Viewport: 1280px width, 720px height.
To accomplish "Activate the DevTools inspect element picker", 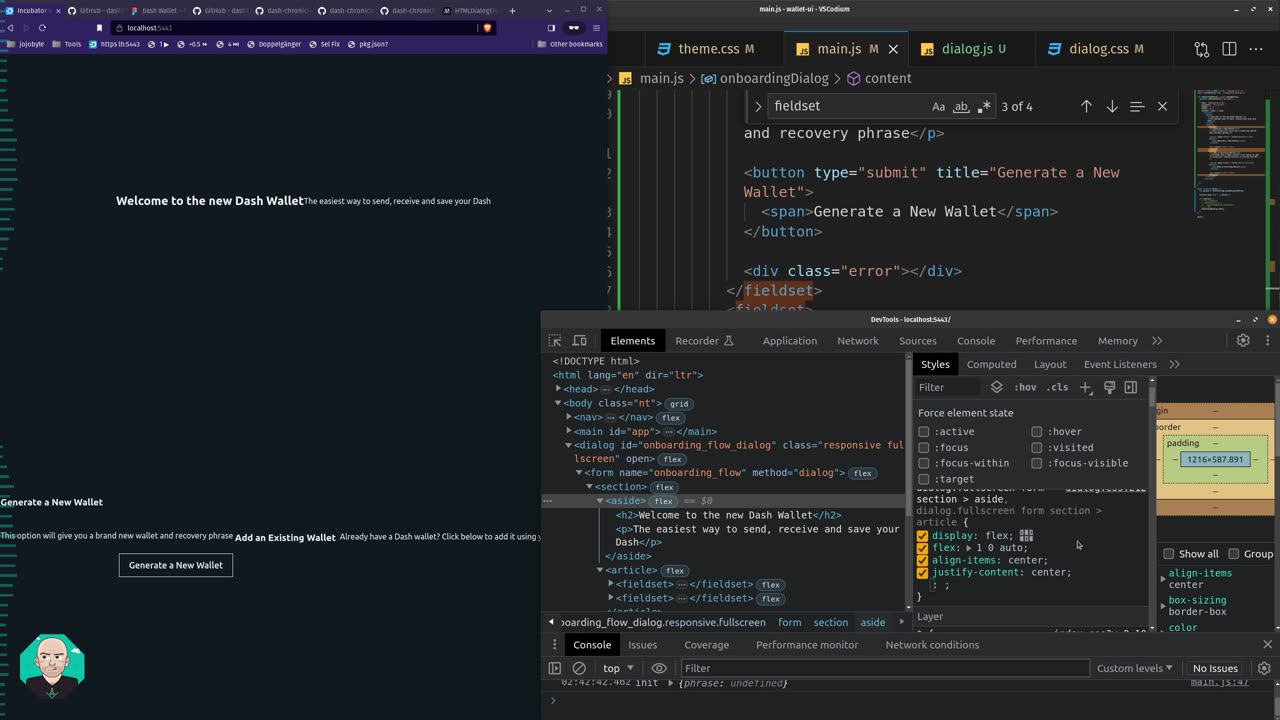I will pyautogui.click(x=555, y=341).
